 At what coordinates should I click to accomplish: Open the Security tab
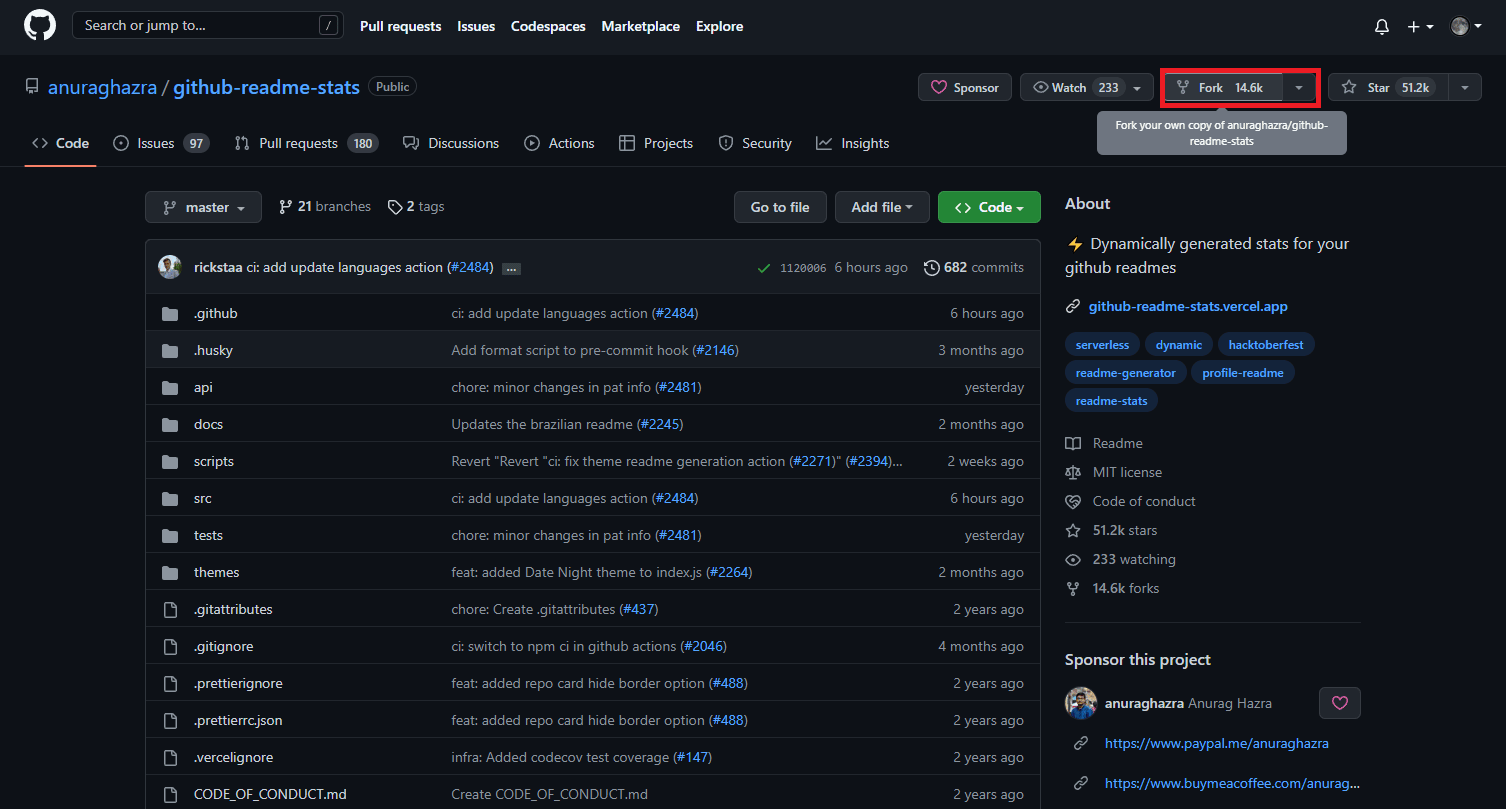click(755, 143)
